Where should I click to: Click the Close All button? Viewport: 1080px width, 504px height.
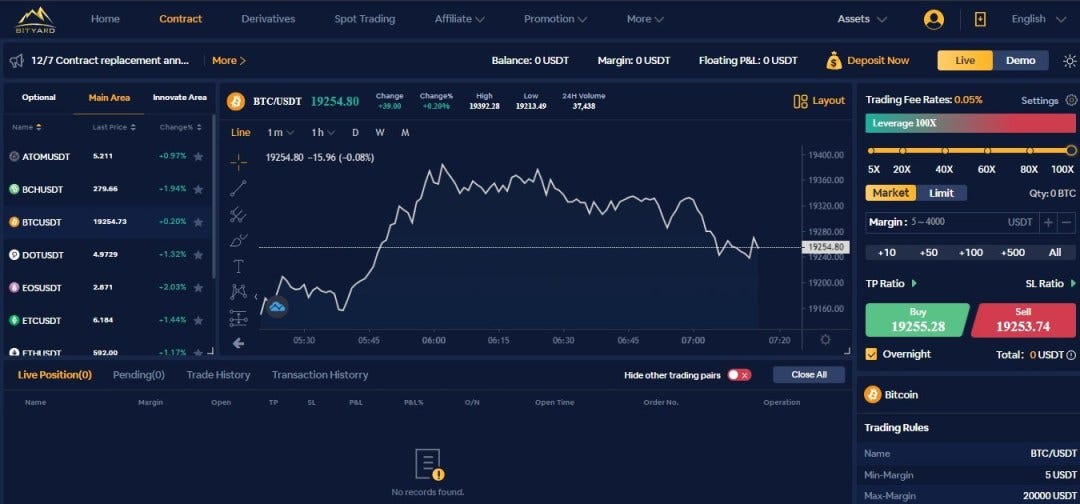coord(809,375)
